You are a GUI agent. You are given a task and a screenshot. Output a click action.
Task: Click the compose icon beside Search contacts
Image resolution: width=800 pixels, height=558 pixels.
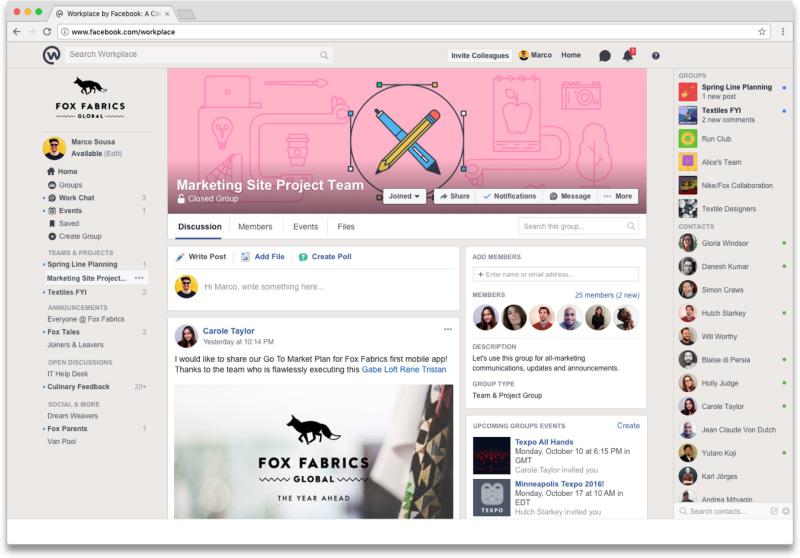point(774,511)
